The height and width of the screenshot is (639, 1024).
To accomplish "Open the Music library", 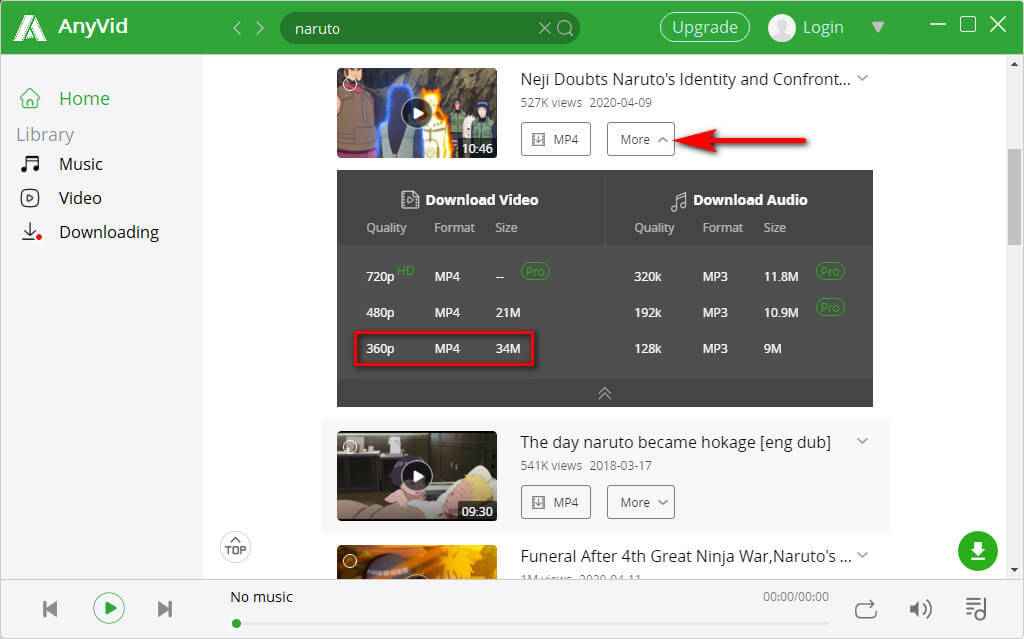I will [81, 164].
